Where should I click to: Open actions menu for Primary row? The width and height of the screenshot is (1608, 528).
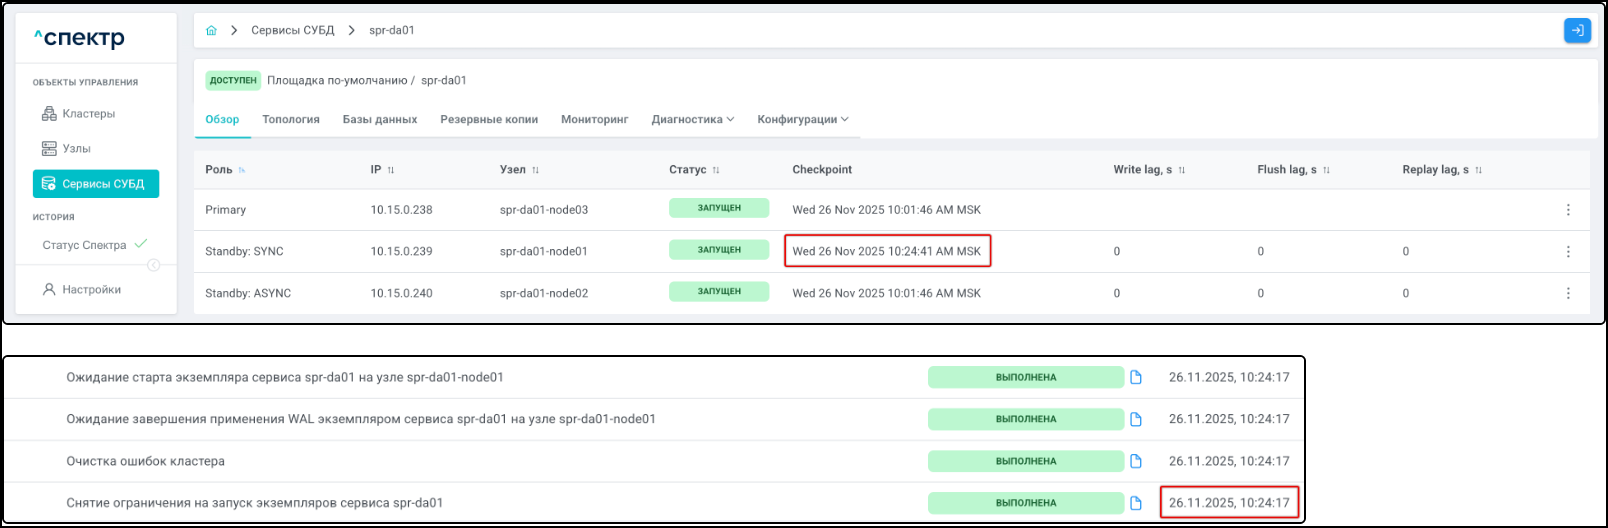[x=1567, y=210]
